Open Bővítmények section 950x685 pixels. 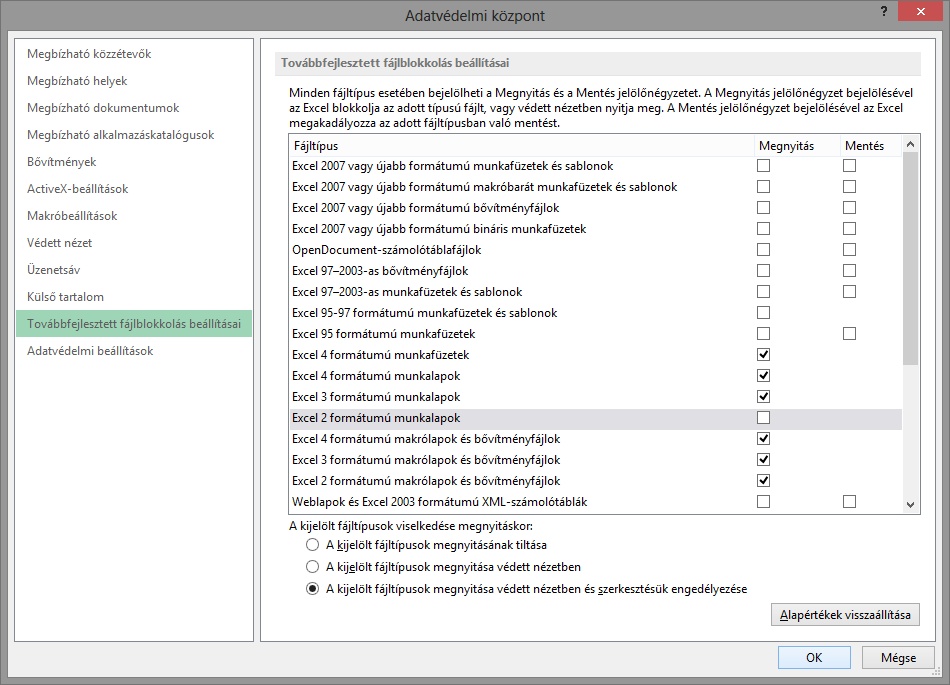coord(61,162)
